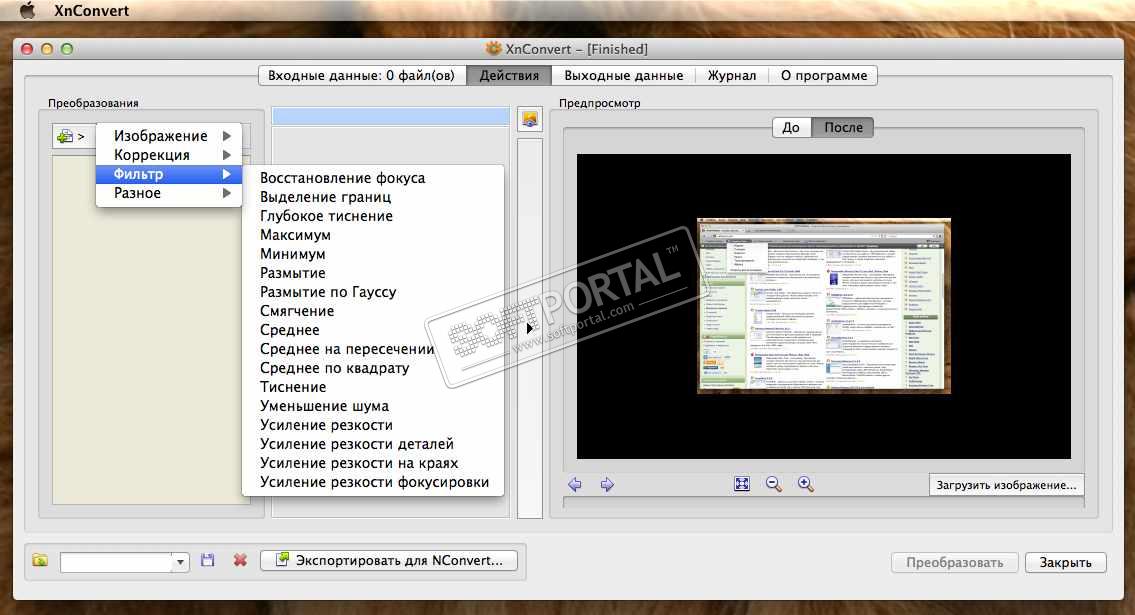1135x615 pixels.
Task: Expand the Фильтр submenu
Action: coord(169,174)
